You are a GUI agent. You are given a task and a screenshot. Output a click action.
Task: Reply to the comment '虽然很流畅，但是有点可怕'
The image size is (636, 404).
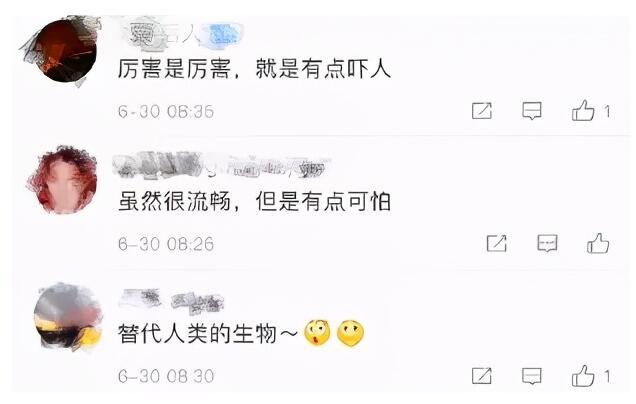point(547,243)
